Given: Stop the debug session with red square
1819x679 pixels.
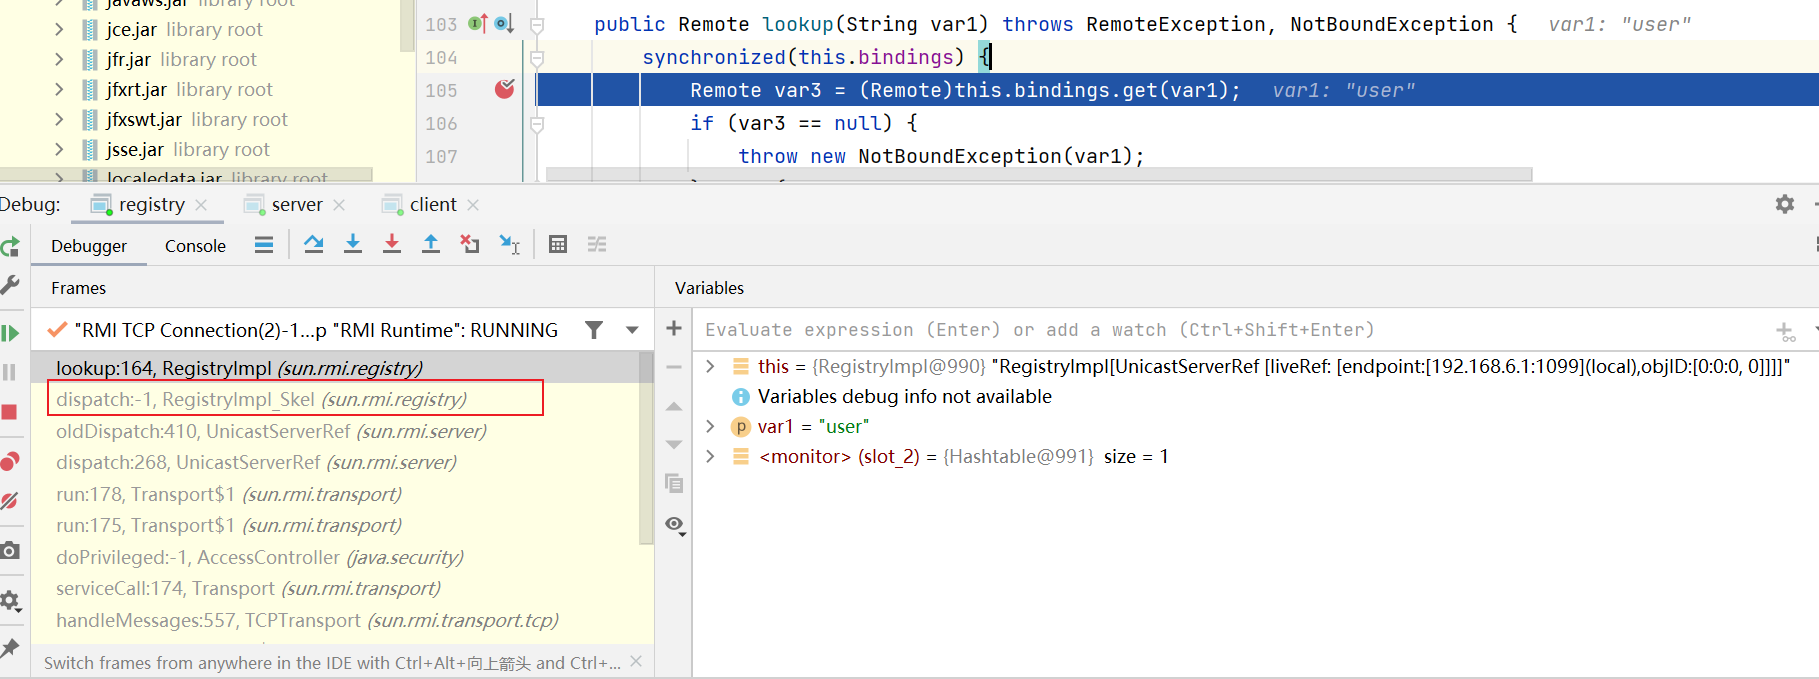Looking at the screenshot, I should click(10, 412).
